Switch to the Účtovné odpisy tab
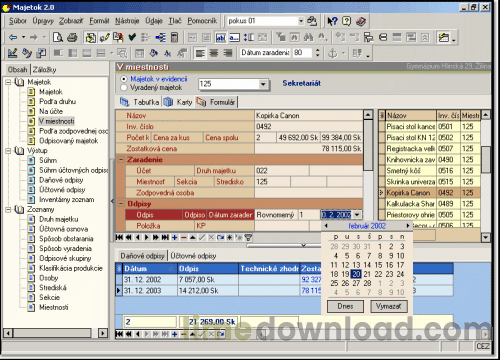 [193, 256]
